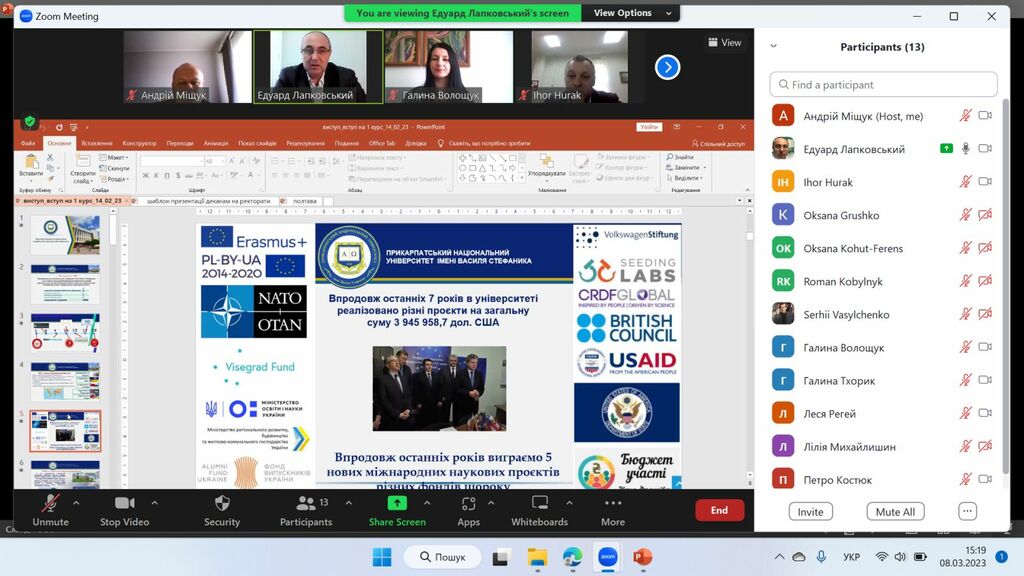The image size is (1024, 576).
Task: Expand audio options arrow beside Unmute
Action: point(80,502)
